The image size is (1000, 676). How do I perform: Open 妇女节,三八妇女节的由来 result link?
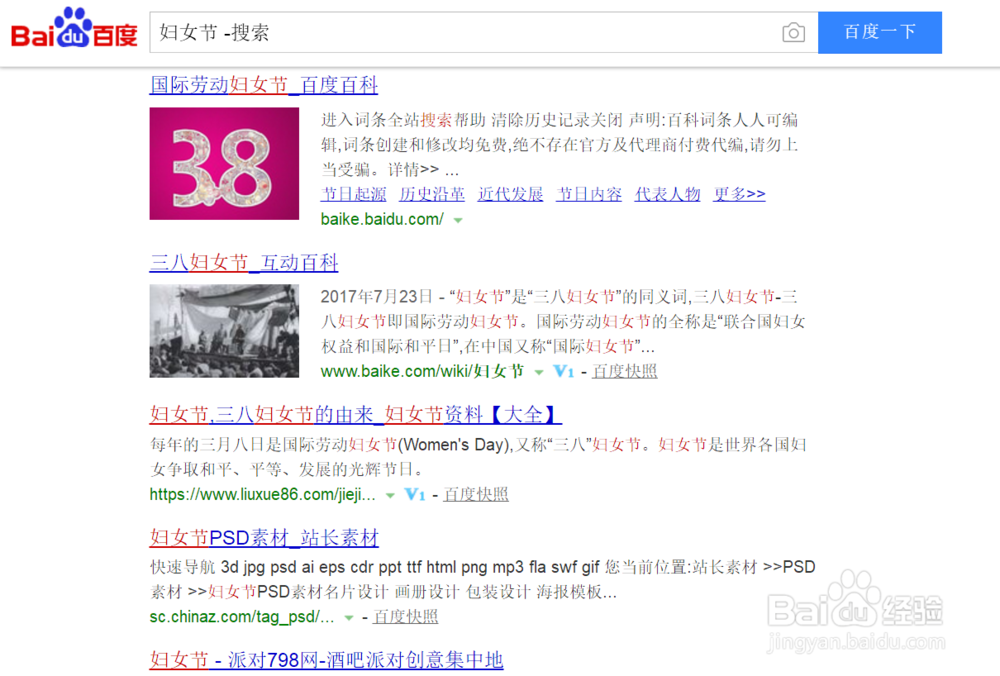click(x=356, y=415)
